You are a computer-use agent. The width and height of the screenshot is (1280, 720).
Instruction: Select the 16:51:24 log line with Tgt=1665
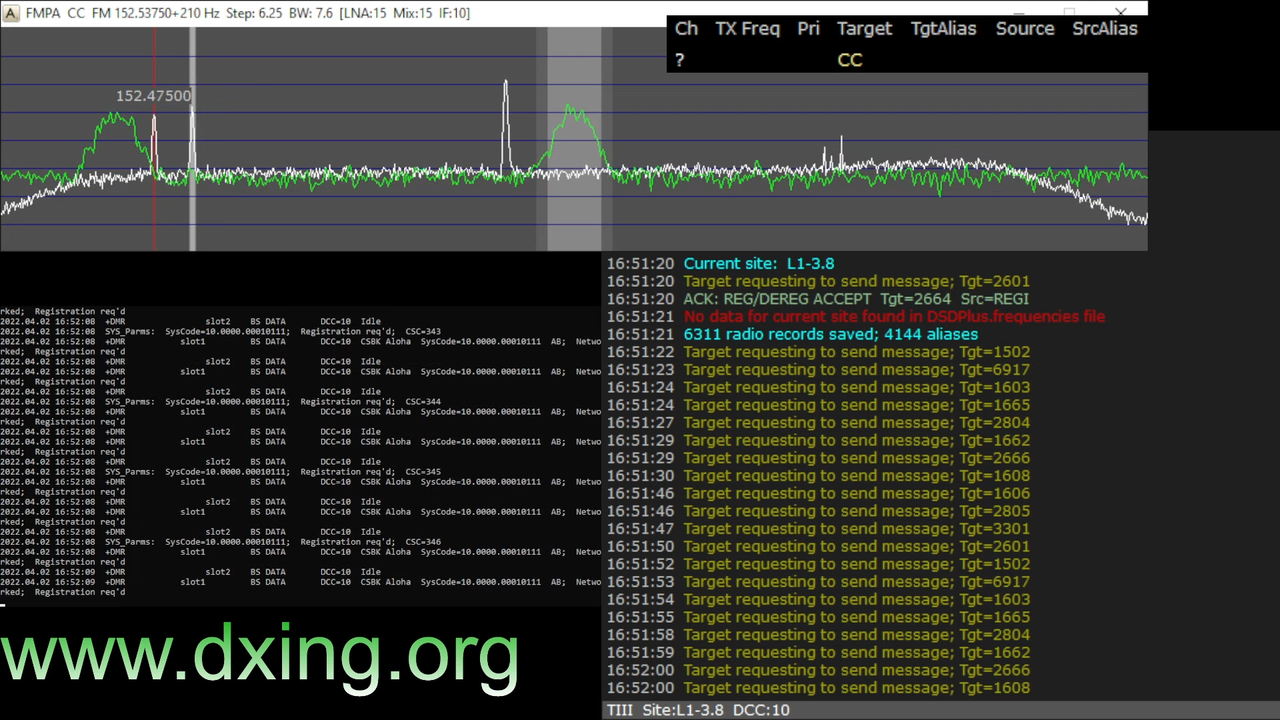point(818,405)
